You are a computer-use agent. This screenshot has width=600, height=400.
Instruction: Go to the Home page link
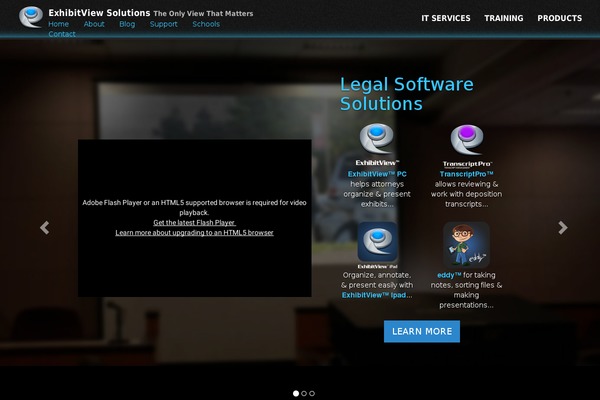(x=59, y=24)
